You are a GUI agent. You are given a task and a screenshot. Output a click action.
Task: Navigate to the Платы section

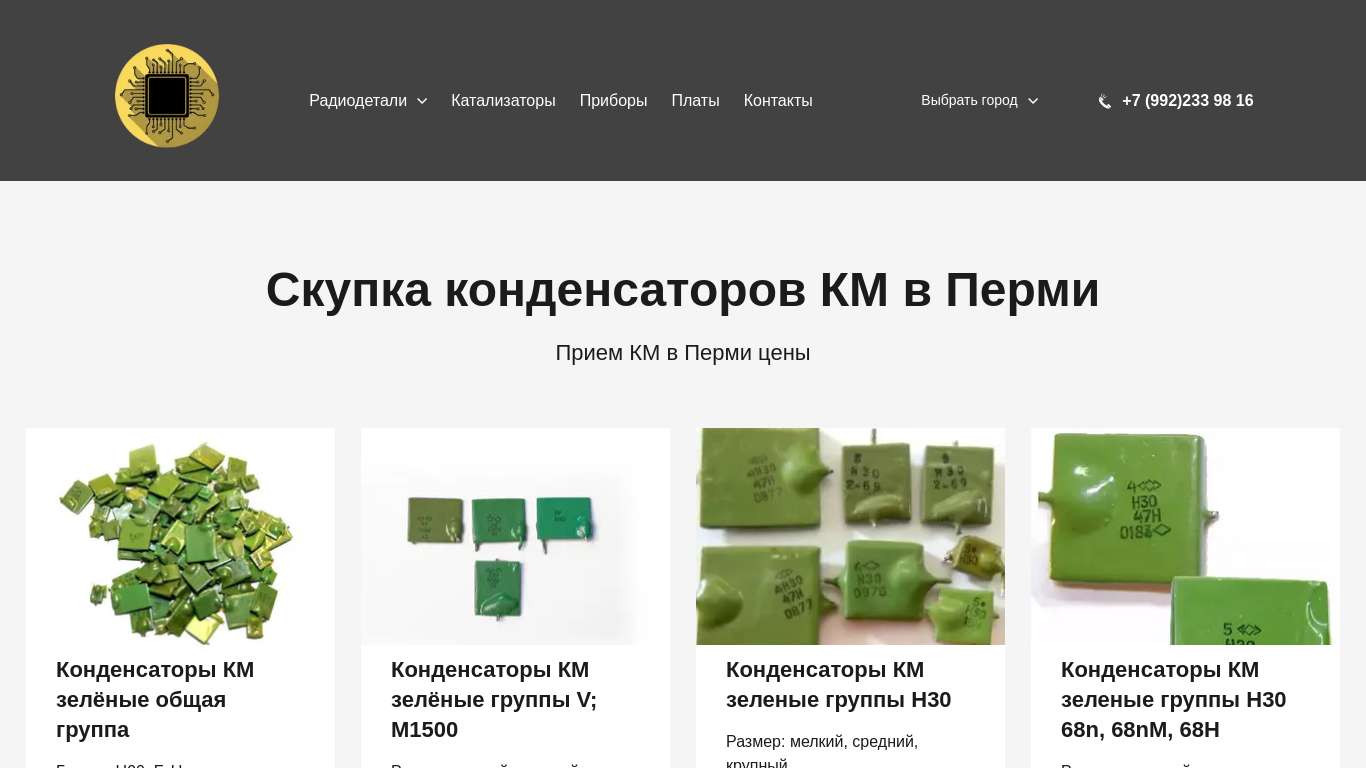tap(695, 101)
